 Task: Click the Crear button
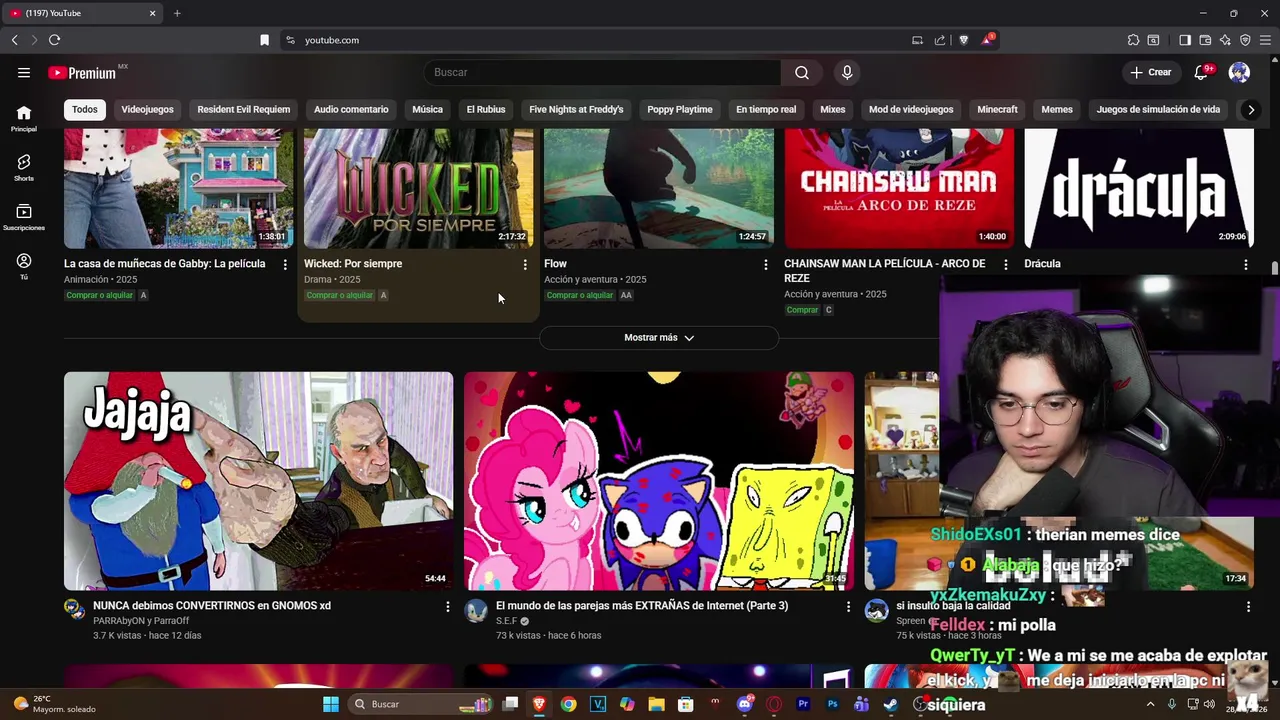point(1151,72)
